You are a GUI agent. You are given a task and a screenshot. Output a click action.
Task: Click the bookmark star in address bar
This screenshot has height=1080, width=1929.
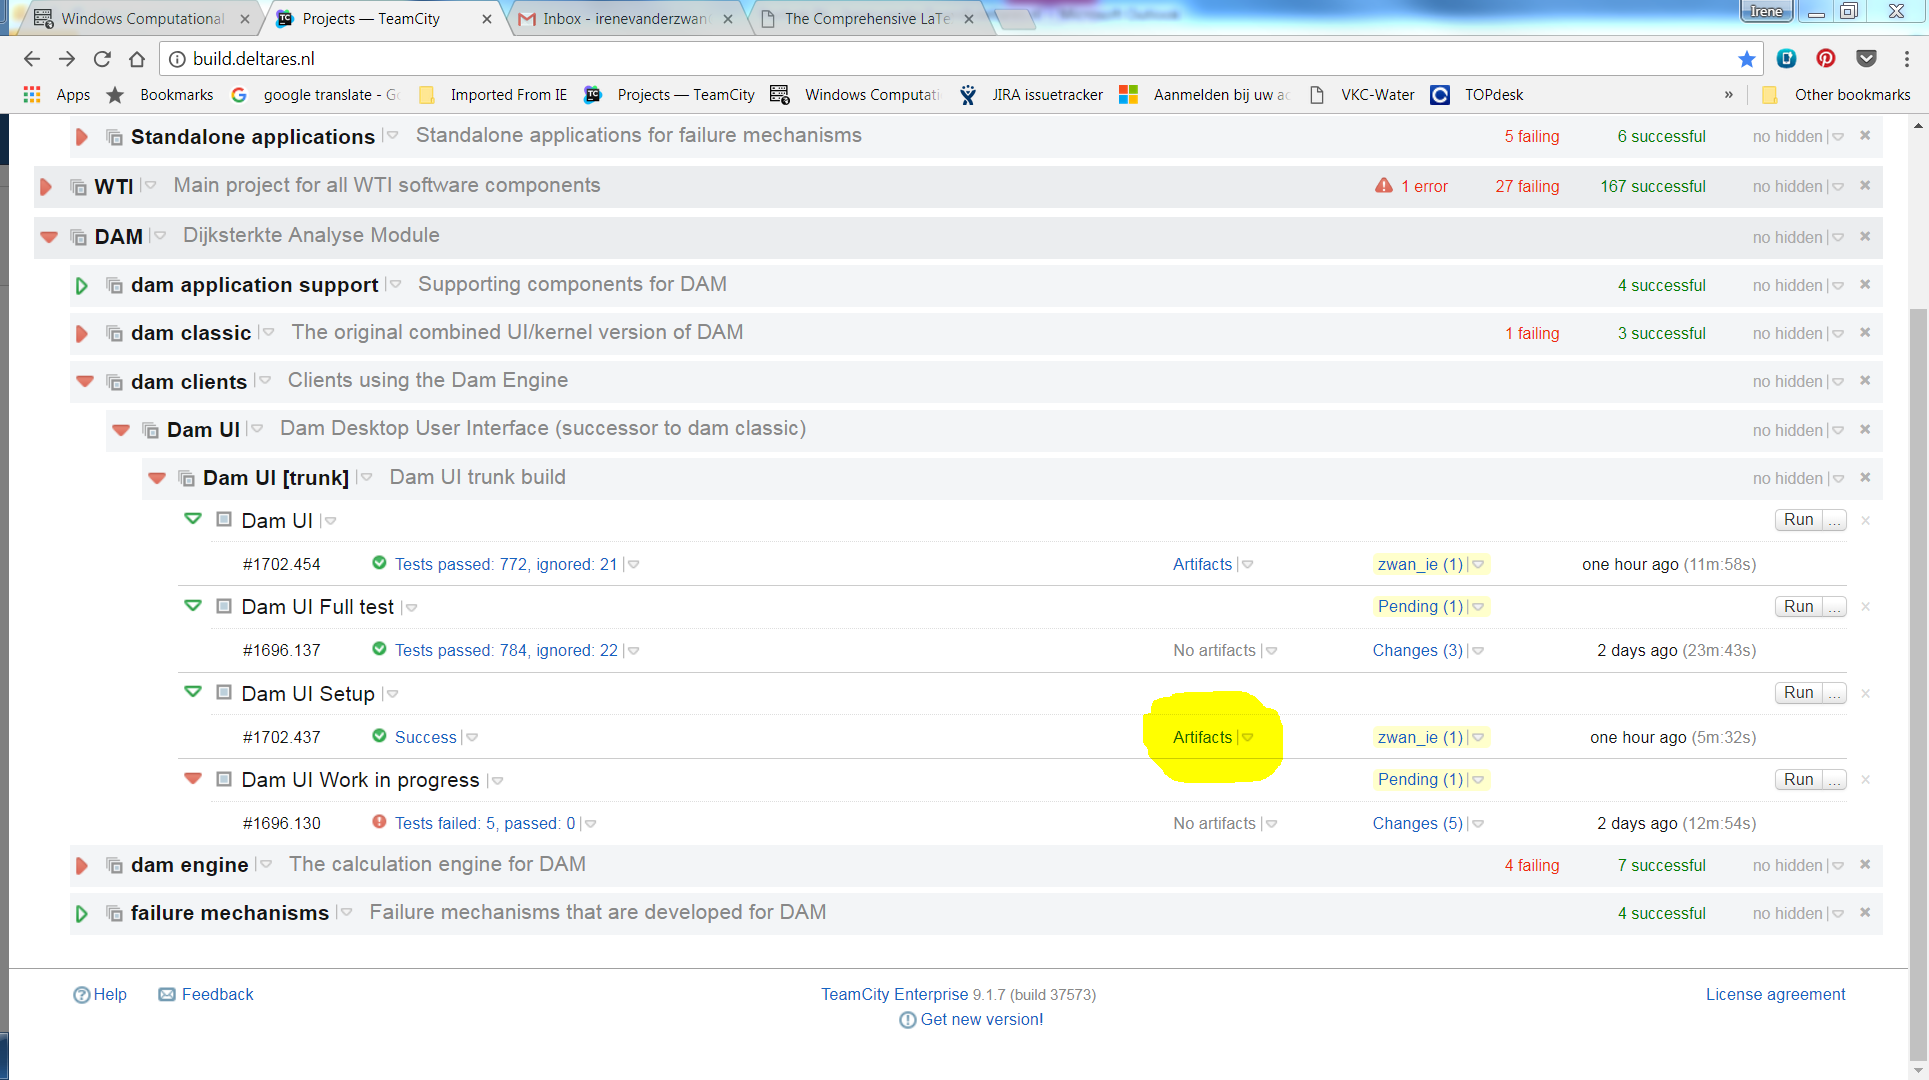tap(1746, 59)
